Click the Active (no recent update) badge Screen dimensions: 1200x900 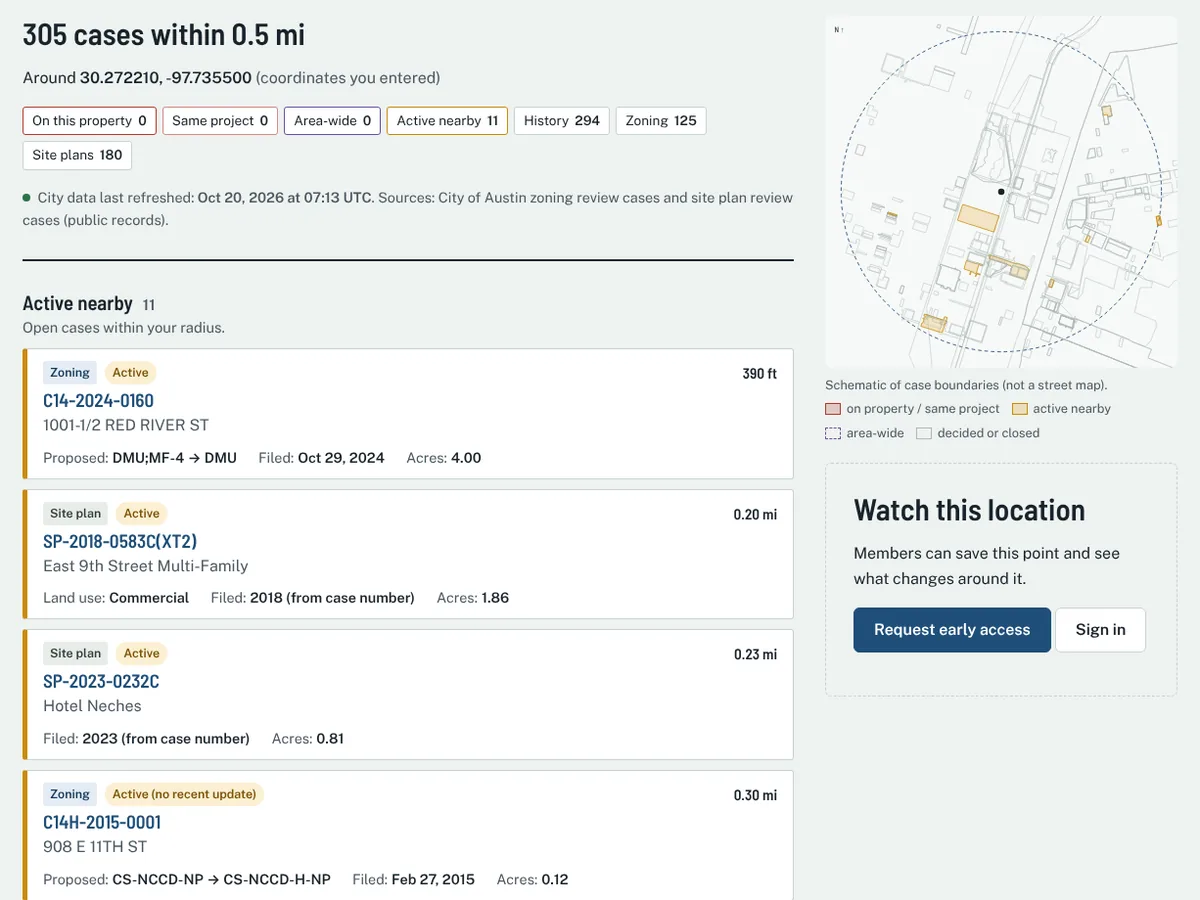(184, 794)
